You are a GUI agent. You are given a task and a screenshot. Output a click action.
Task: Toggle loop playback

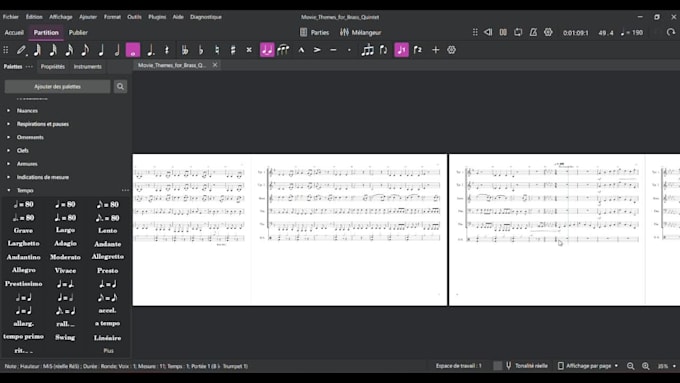[x=518, y=33]
